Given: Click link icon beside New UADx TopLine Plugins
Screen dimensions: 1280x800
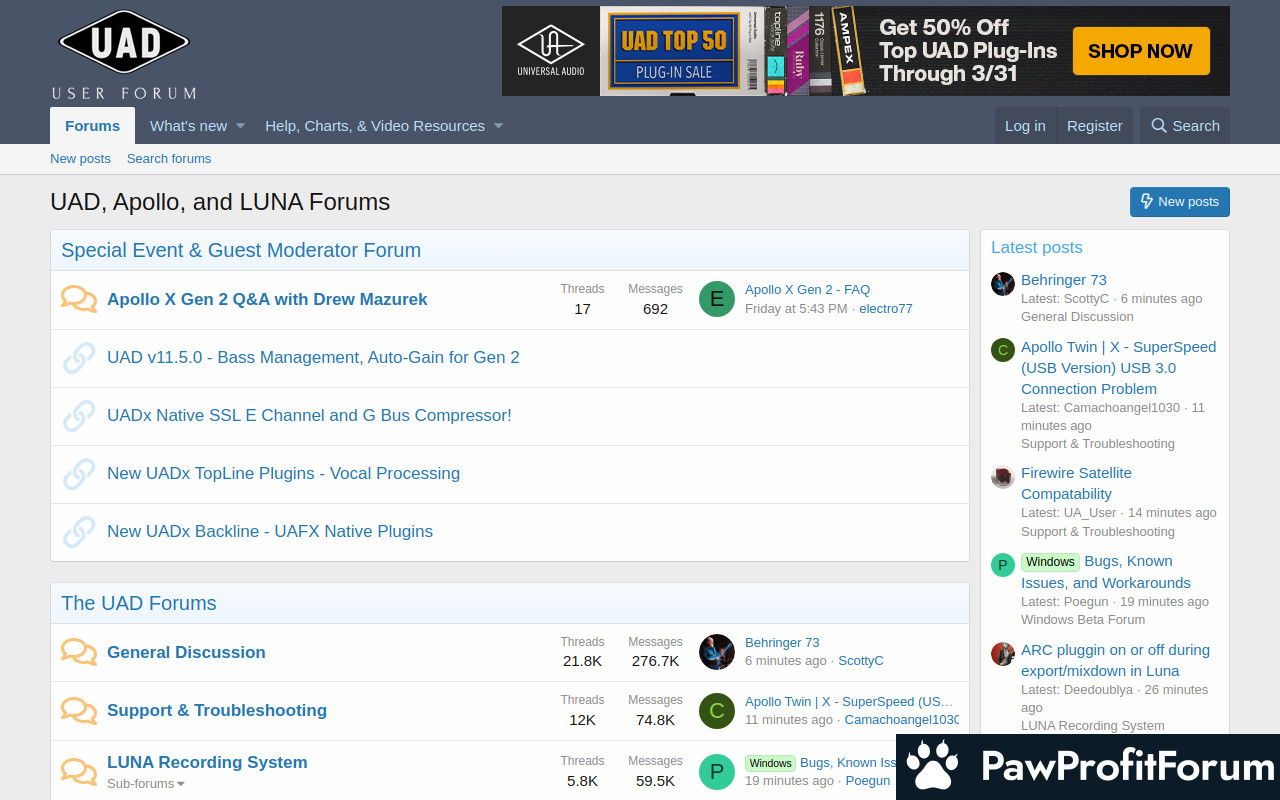Looking at the screenshot, I should [x=79, y=473].
